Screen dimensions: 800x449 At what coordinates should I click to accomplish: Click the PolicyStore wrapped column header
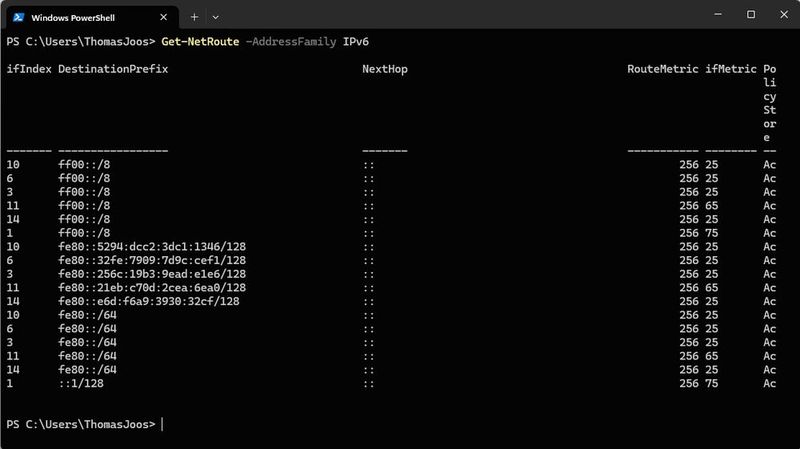click(769, 103)
